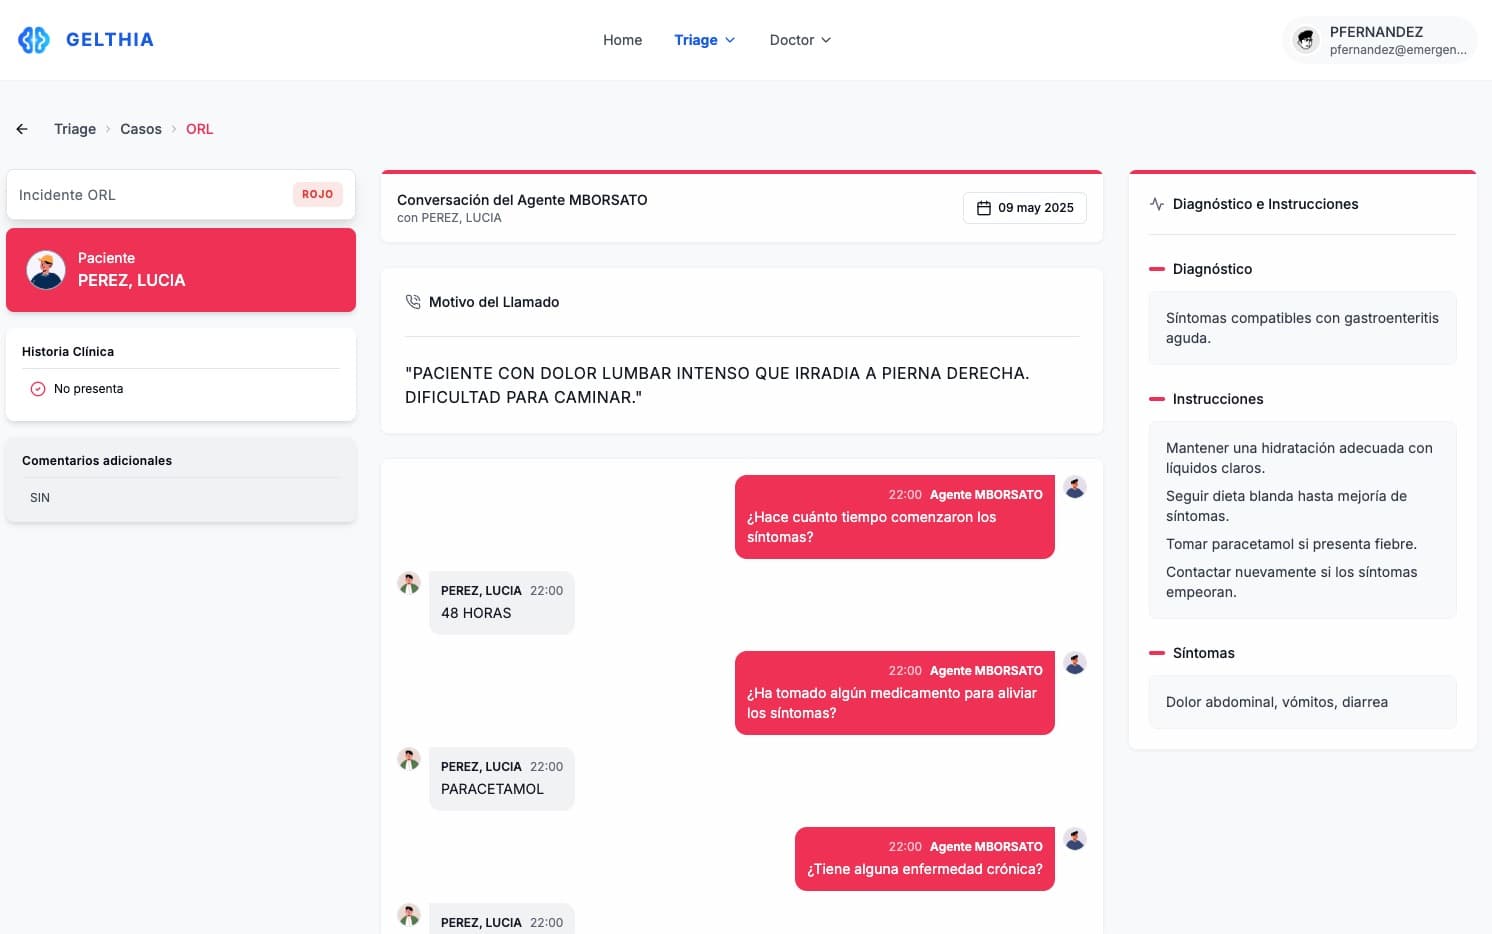Screen dimensions: 1492x934
Task: Click the Comentarios adicionales heading
Action: pos(97,461)
